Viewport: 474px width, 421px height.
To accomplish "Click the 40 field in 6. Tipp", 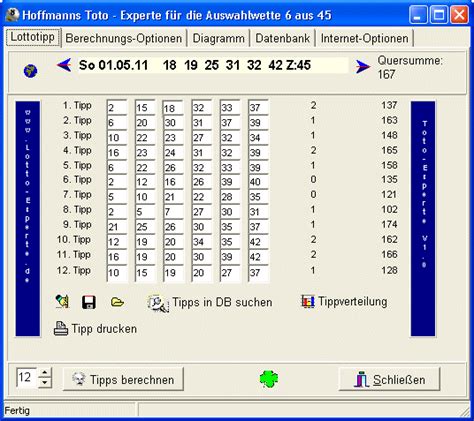I will point(258,182).
